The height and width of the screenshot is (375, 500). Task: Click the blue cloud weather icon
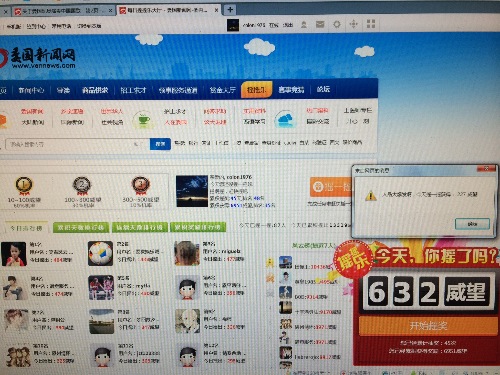(x=284, y=119)
